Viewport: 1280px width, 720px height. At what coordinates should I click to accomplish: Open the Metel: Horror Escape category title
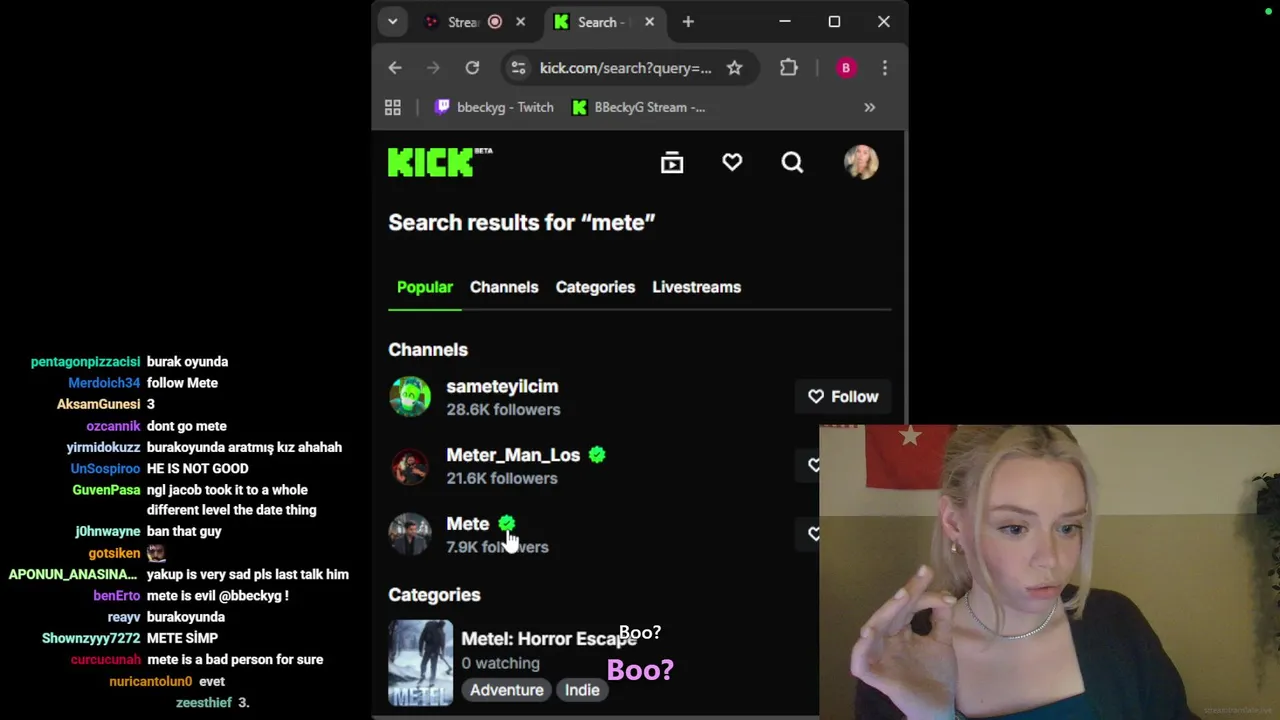pos(548,638)
